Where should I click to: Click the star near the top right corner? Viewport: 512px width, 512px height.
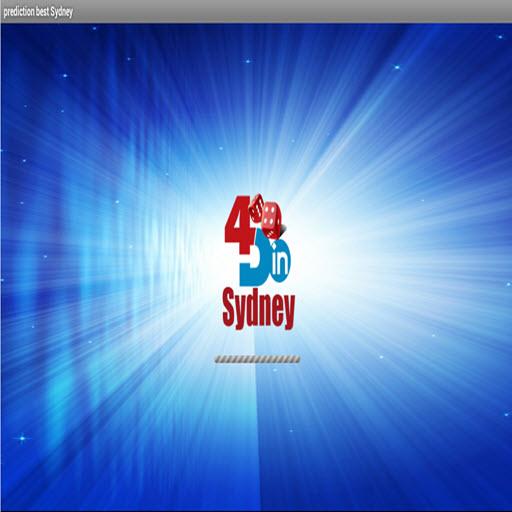point(500,37)
